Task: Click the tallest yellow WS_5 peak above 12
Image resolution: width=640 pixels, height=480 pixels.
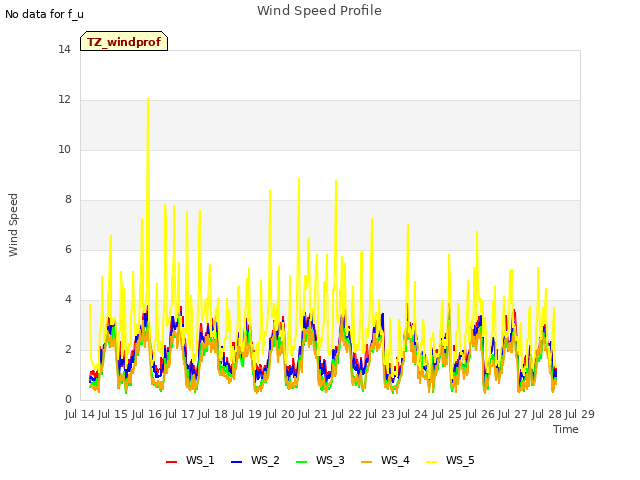Action: (148, 100)
